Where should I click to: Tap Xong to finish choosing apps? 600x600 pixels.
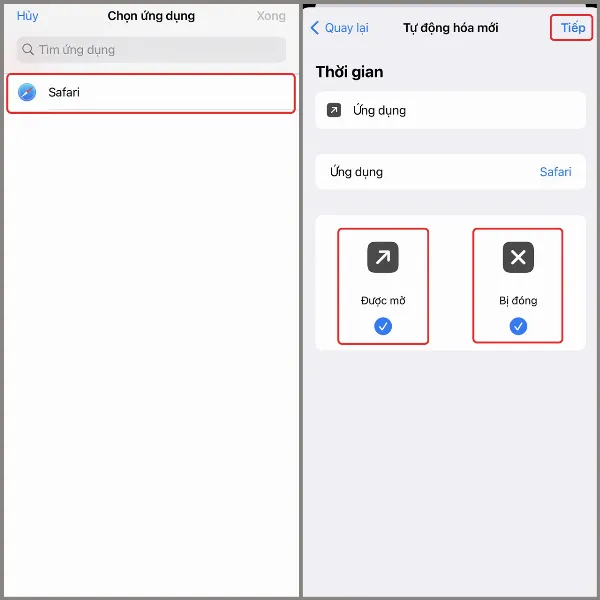[271, 16]
